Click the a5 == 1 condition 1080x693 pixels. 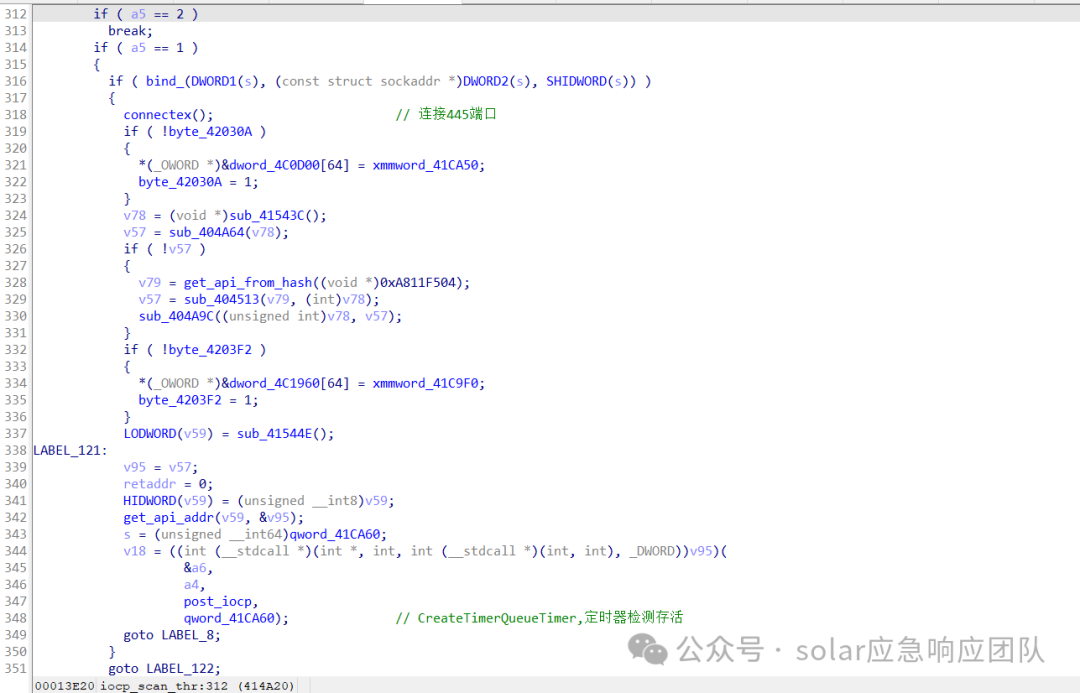pos(157,48)
